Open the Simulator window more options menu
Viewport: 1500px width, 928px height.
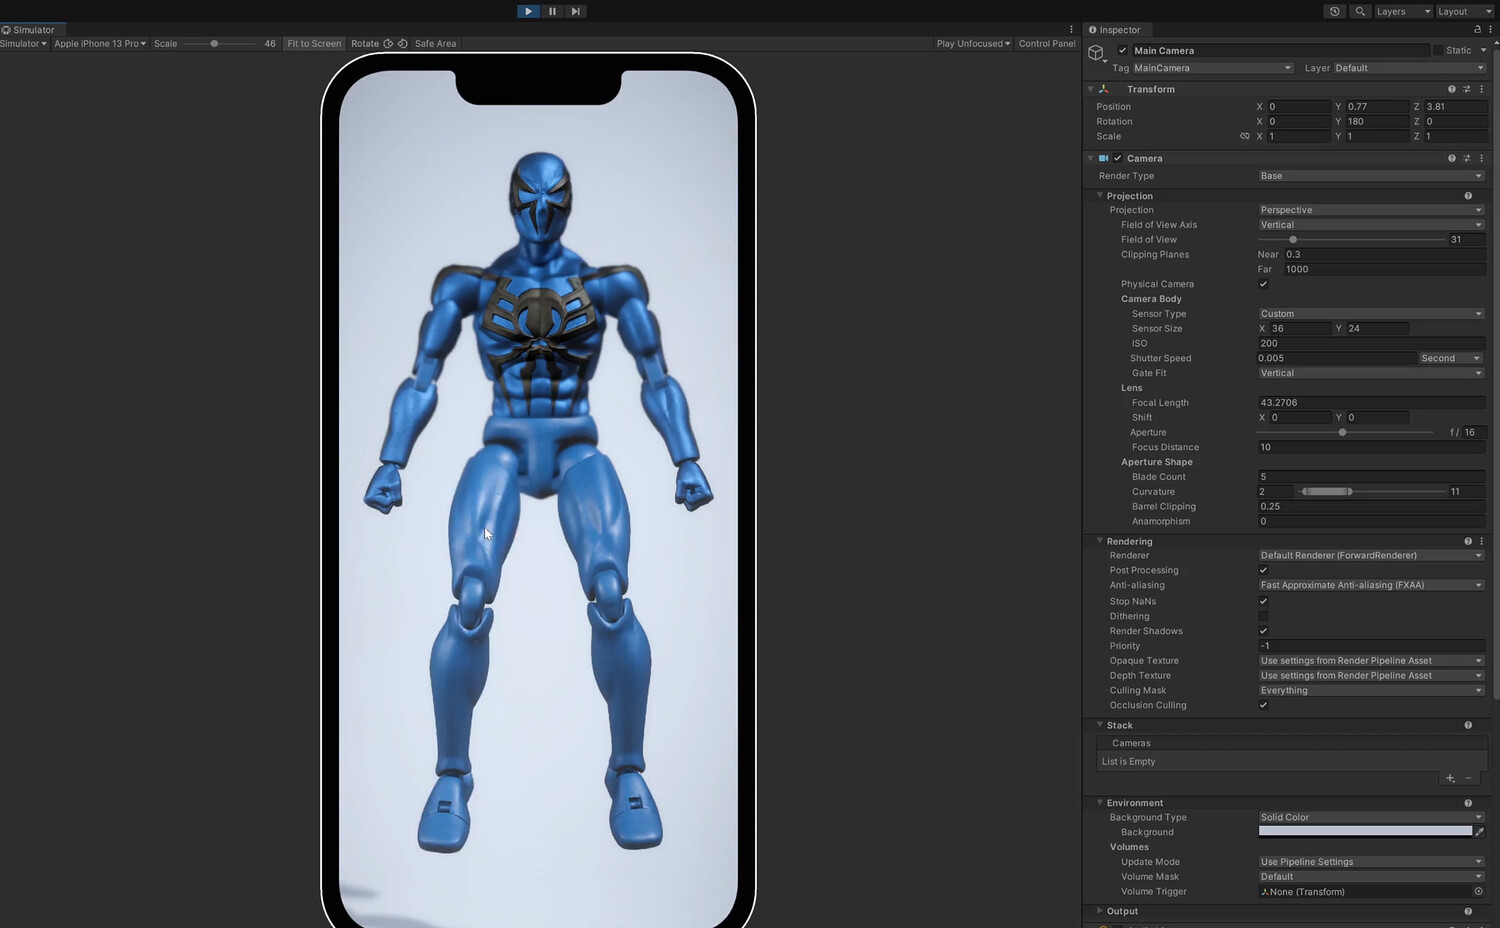tap(1071, 30)
